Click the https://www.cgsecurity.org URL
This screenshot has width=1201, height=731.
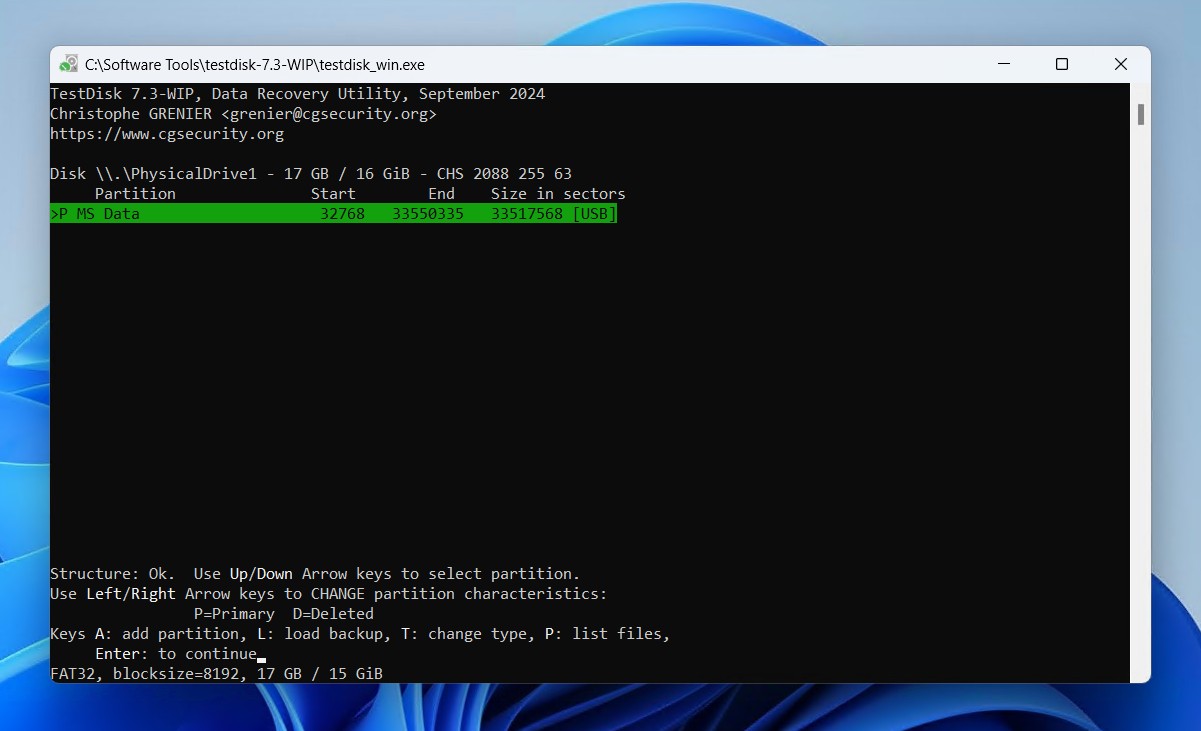(x=167, y=134)
